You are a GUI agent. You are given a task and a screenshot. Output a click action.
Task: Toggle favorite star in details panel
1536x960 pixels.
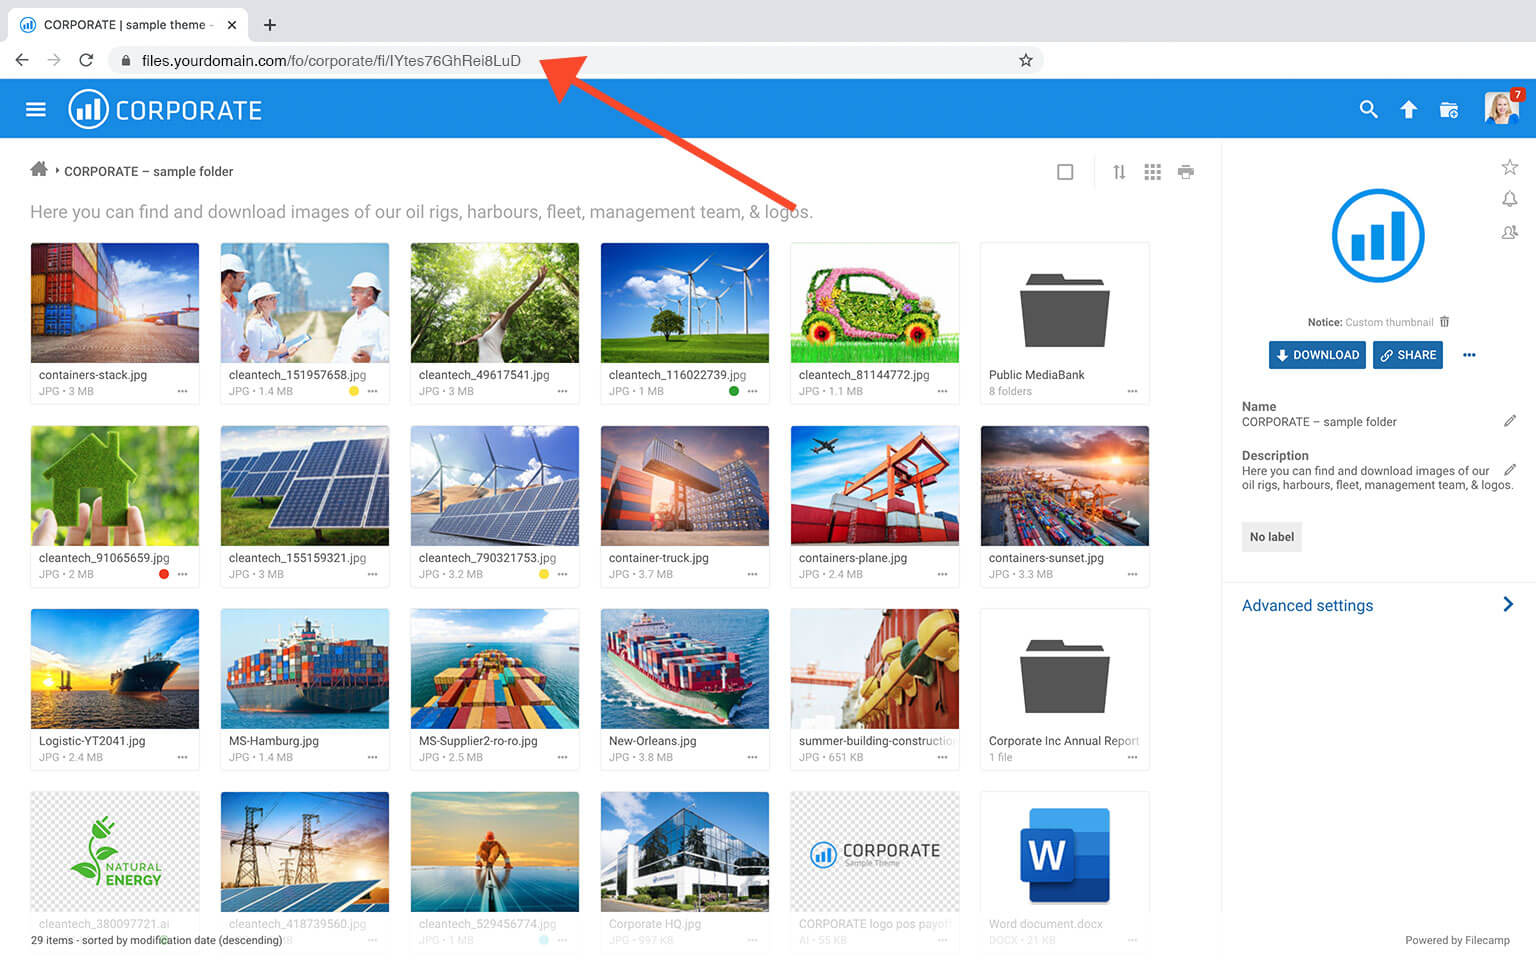[x=1509, y=167]
